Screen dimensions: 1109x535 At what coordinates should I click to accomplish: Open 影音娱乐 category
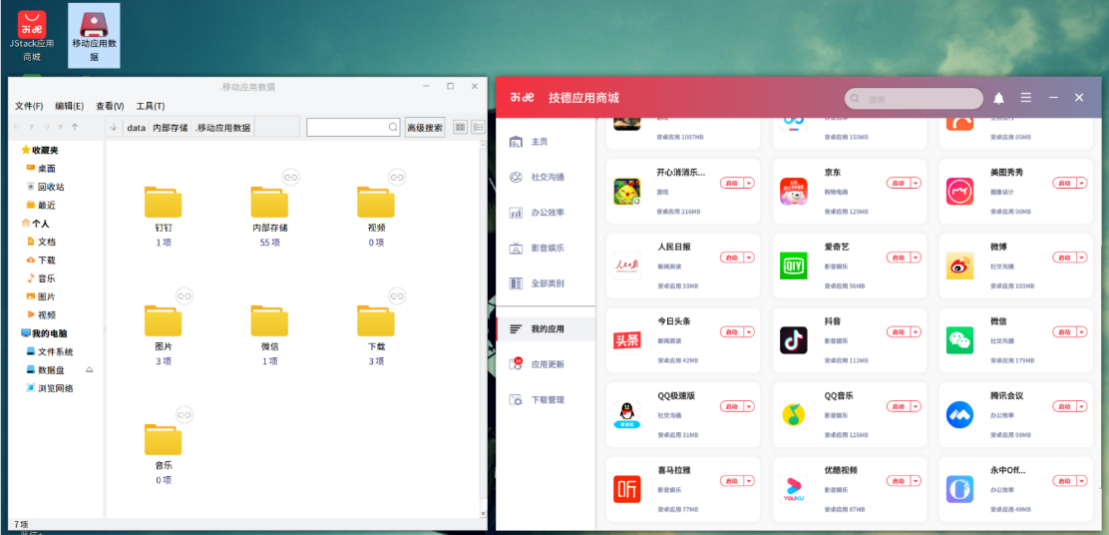coord(538,248)
